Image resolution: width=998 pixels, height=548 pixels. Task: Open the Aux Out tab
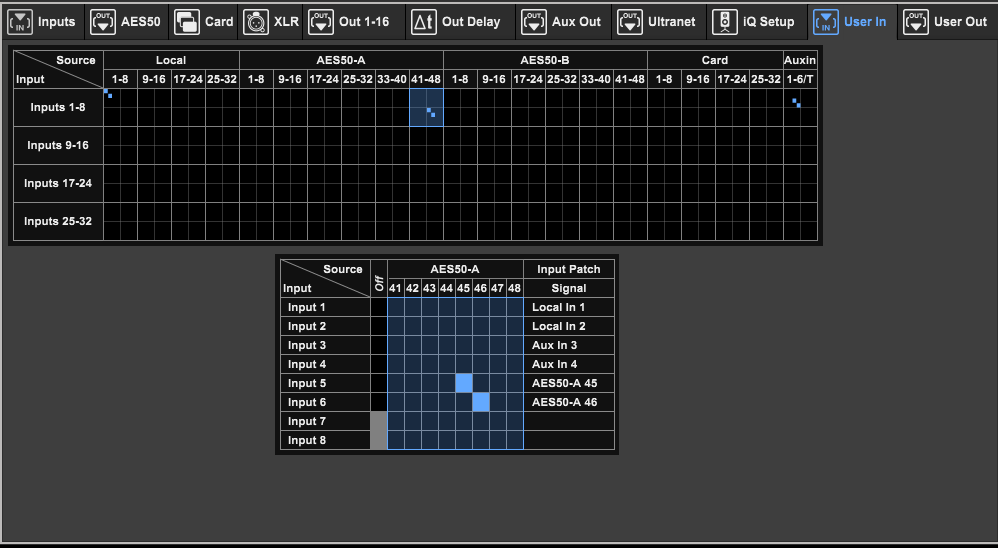click(x=562, y=22)
